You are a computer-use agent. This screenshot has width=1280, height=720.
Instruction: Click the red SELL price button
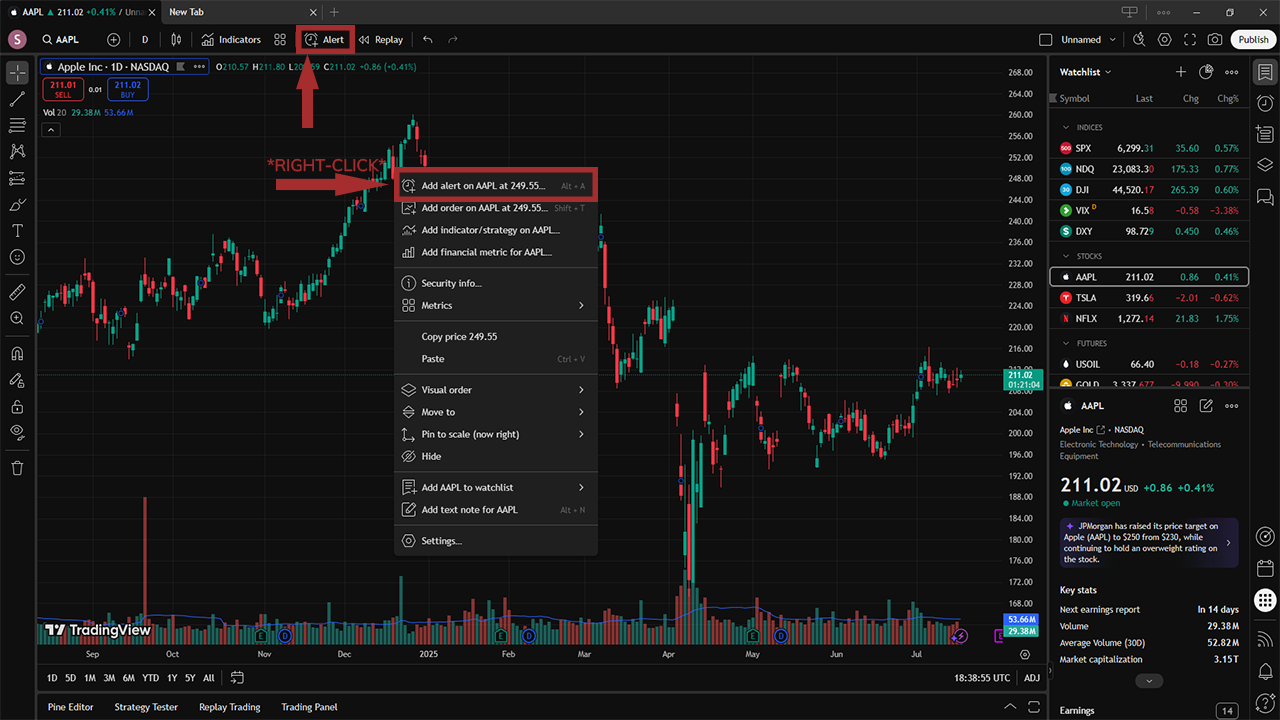tap(63, 89)
